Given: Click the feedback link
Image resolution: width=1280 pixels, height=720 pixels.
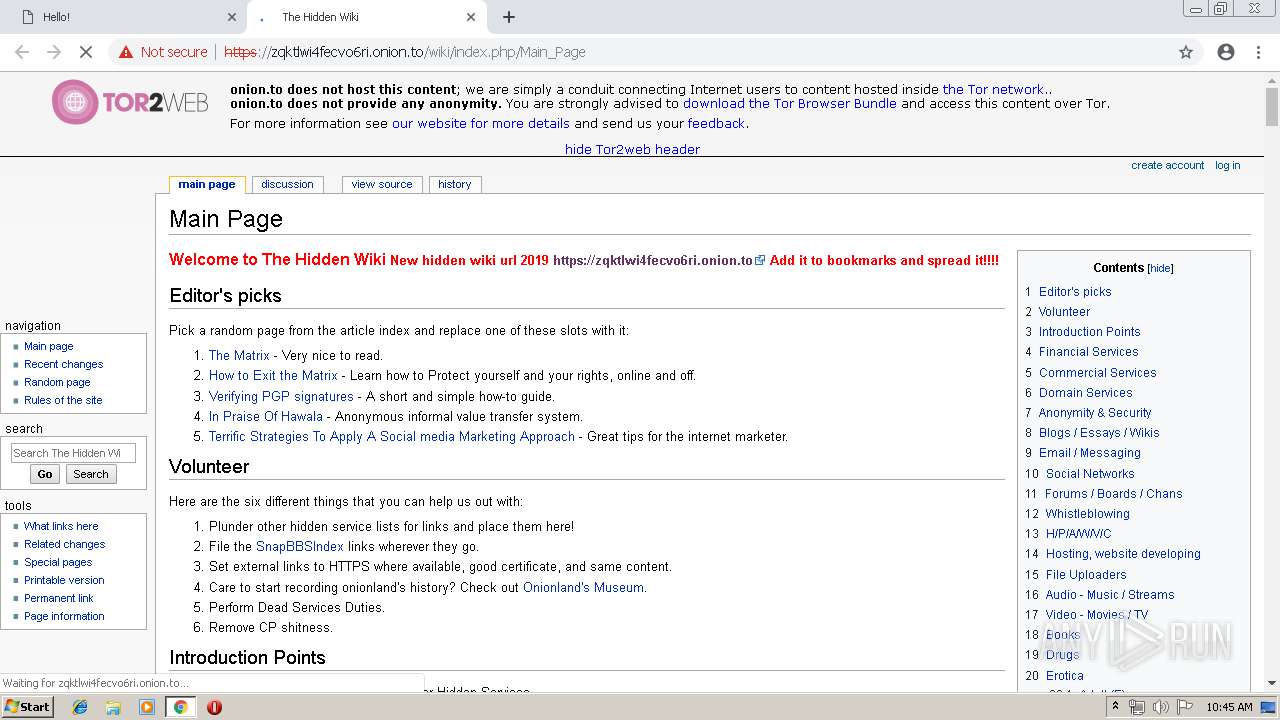Looking at the screenshot, I should tap(716, 124).
